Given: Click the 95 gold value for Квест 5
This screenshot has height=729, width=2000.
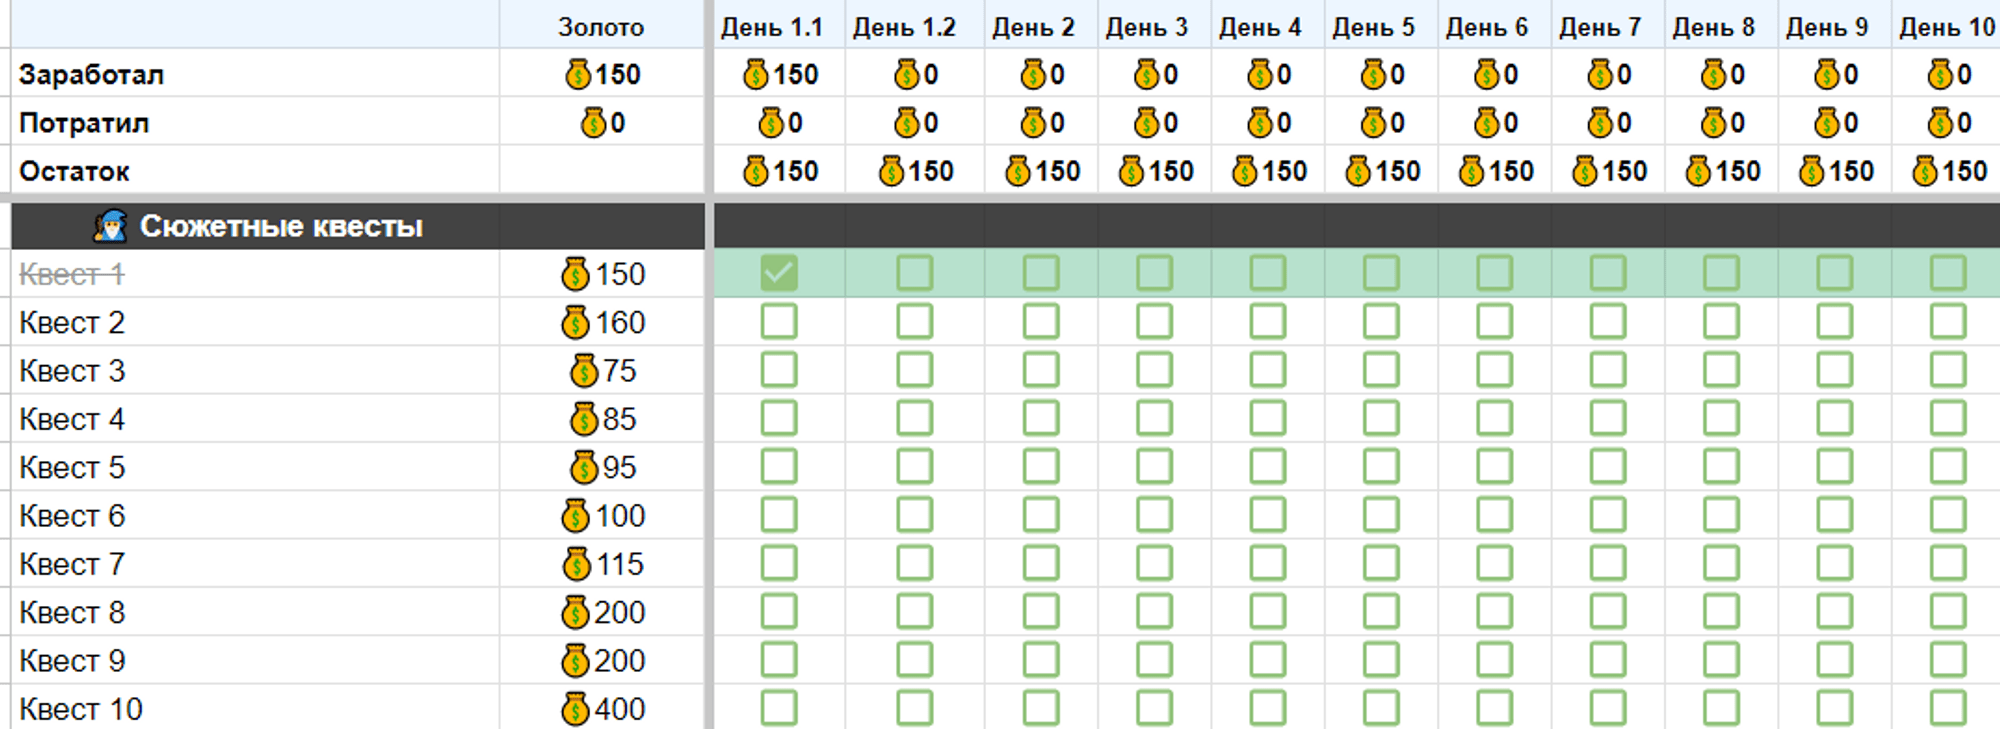Looking at the screenshot, I should click(619, 467).
